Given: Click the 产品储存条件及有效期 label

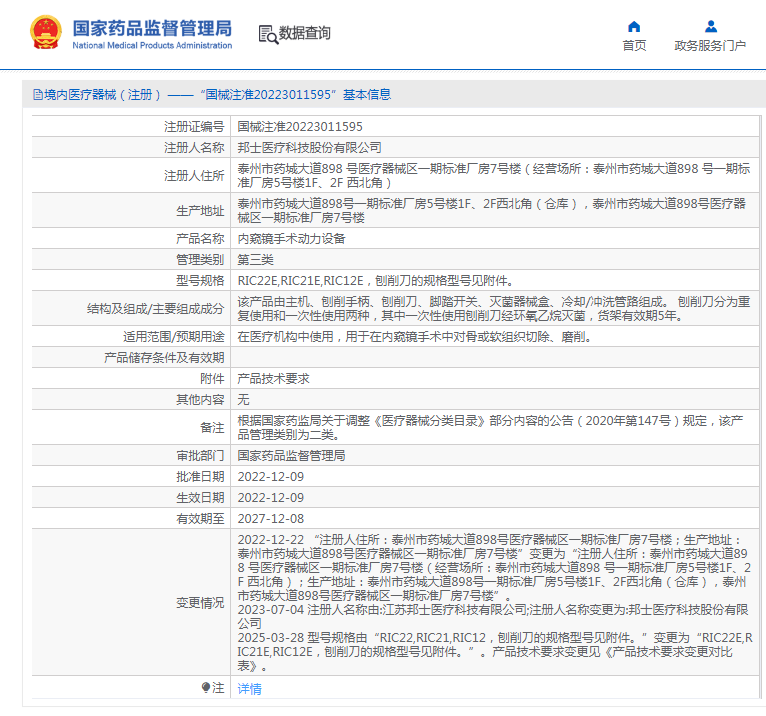Looking at the screenshot, I should (164, 358).
